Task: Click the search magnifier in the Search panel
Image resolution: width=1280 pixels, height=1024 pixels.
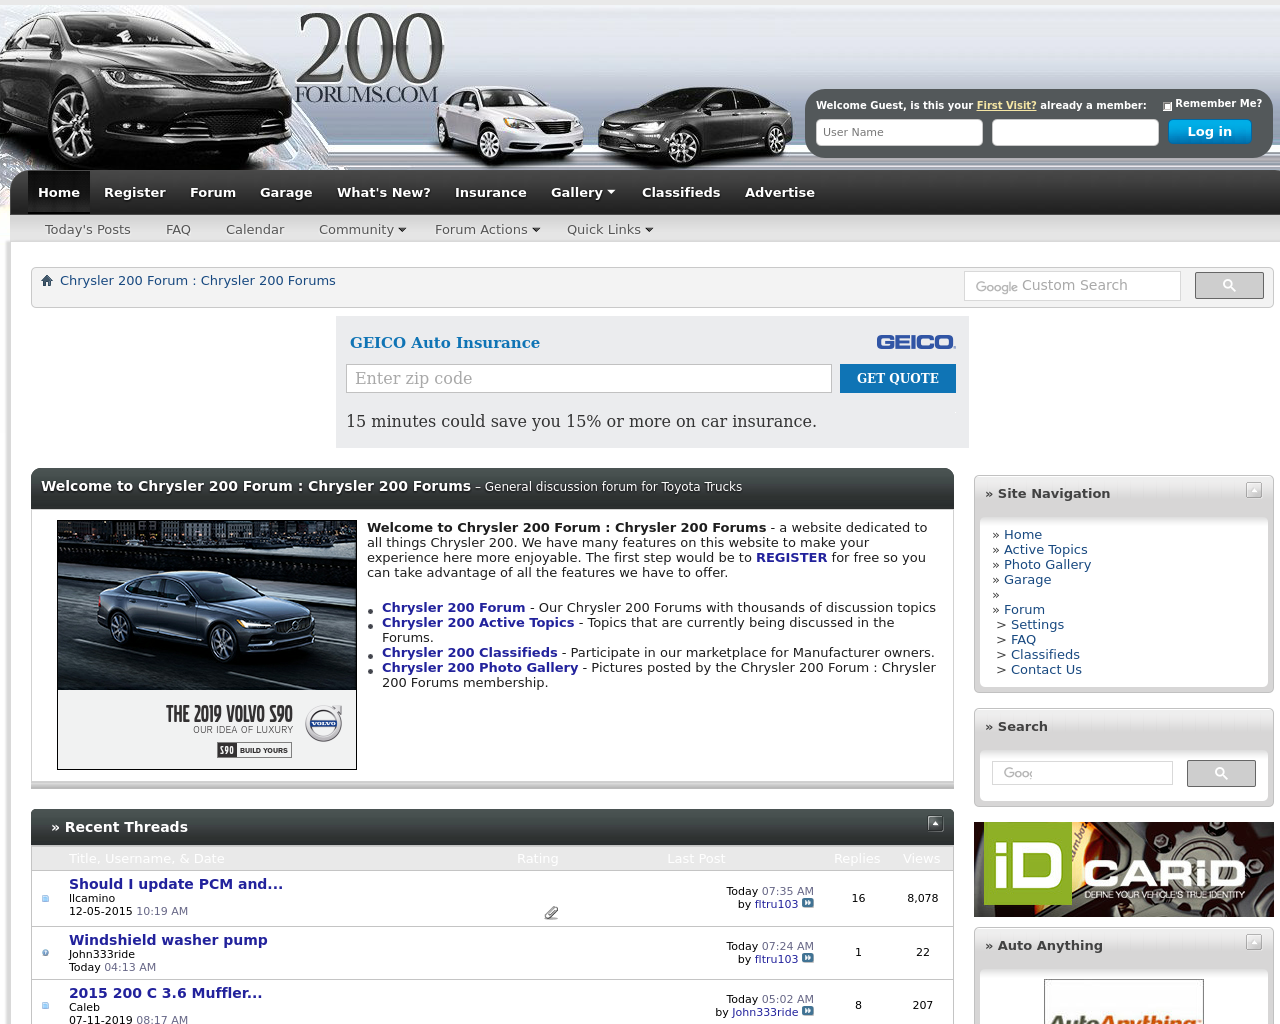Action: coord(1221,773)
